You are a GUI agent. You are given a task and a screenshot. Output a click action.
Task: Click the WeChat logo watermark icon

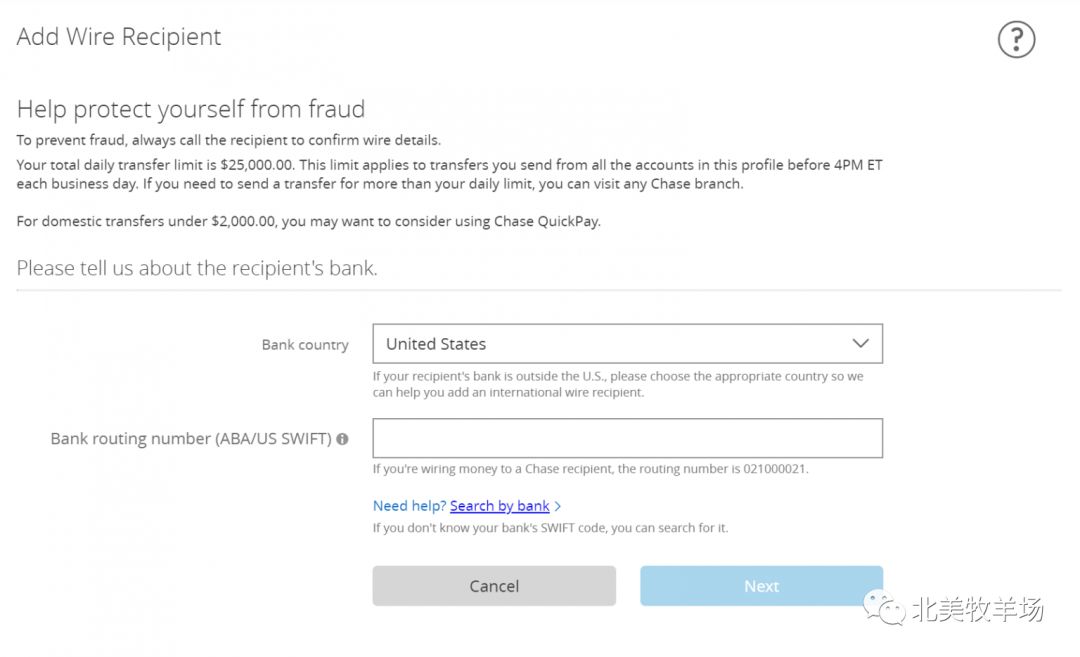tap(885, 609)
